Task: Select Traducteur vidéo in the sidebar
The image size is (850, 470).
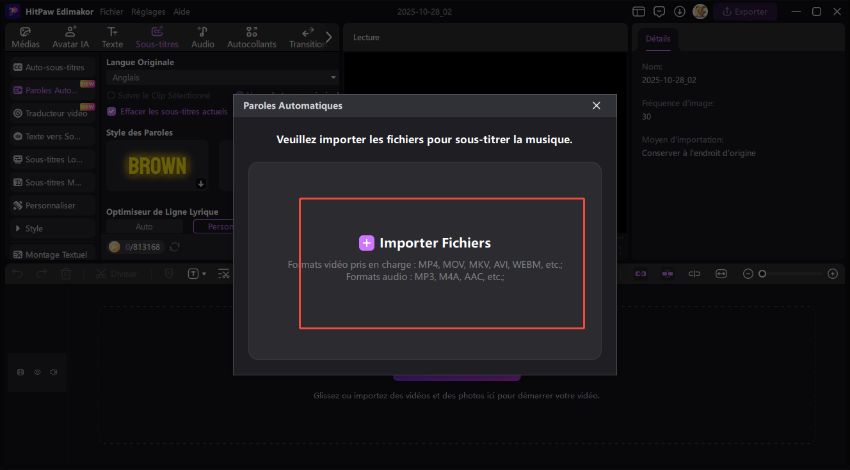Action: 50,113
